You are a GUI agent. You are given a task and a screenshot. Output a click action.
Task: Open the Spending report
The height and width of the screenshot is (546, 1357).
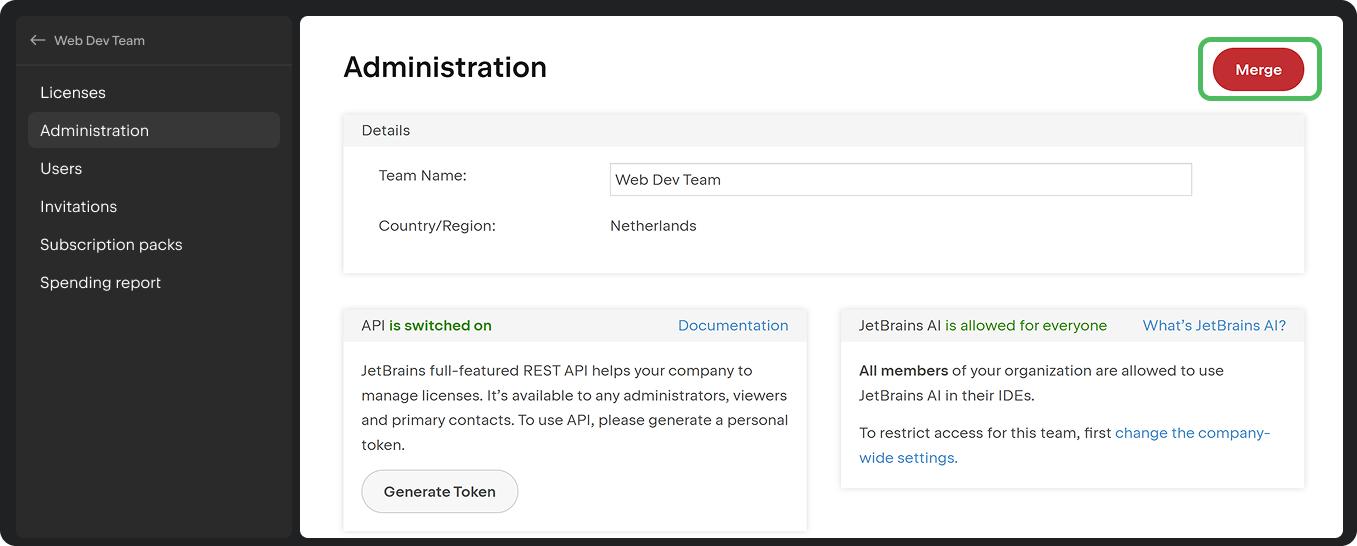[x=100, y=283]
